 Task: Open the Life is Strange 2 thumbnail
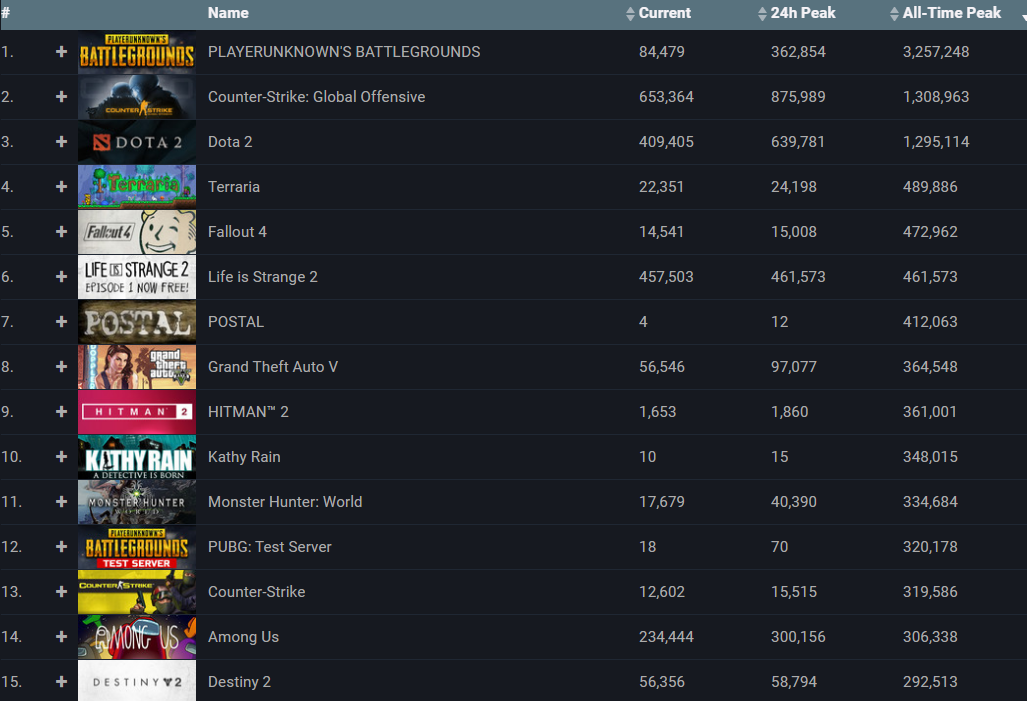137,276
